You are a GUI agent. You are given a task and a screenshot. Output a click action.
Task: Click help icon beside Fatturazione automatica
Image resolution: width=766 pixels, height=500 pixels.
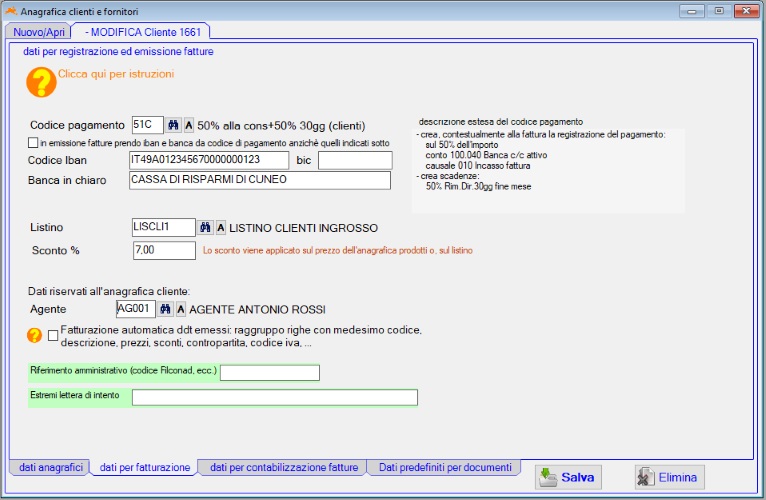point(35,335)
